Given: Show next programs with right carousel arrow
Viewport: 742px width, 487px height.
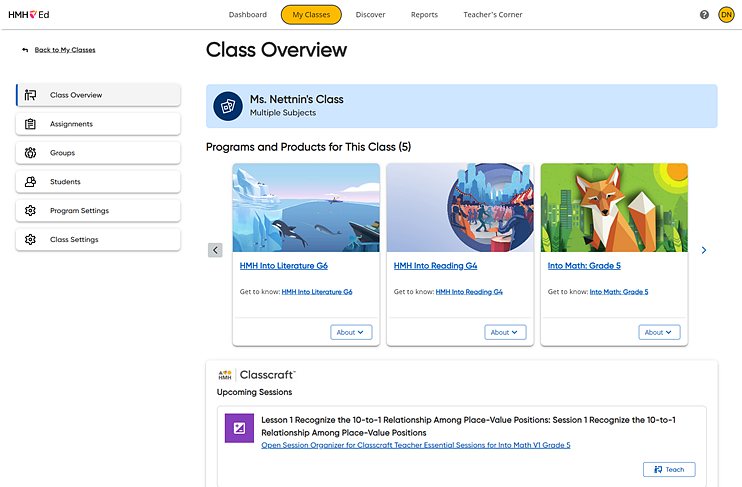Looking at the screenshot, I should coord(704,250).
